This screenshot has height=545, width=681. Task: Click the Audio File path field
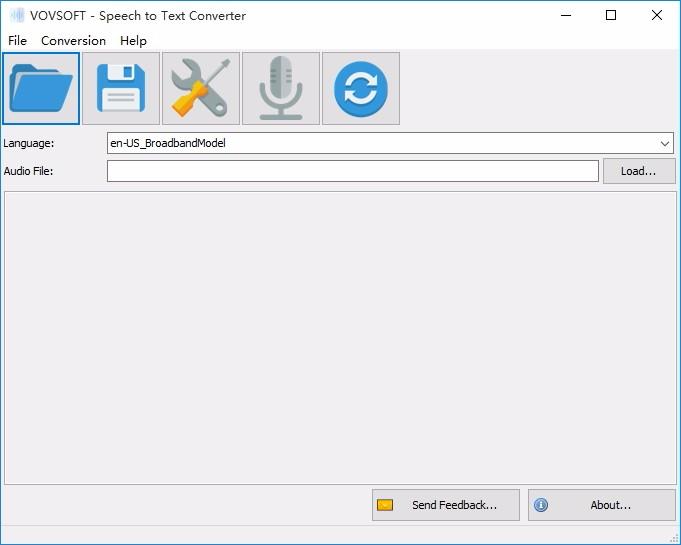[x=353, y=171]
